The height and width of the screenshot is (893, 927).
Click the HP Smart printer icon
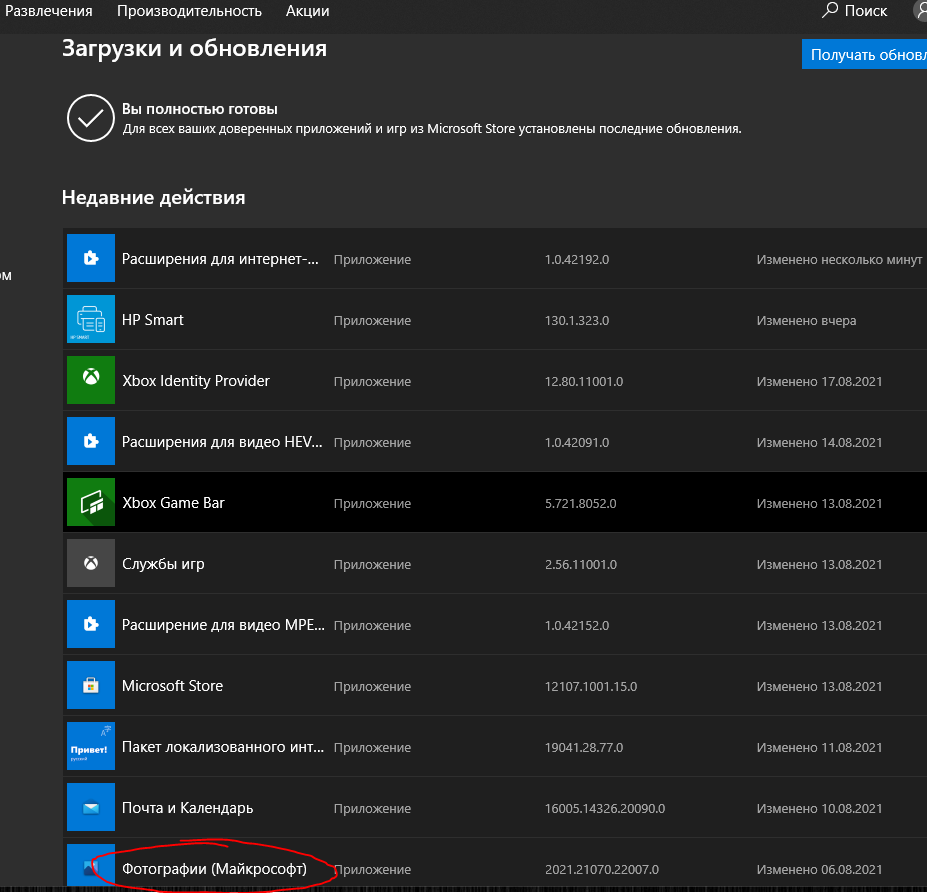[x=91, y=320]
